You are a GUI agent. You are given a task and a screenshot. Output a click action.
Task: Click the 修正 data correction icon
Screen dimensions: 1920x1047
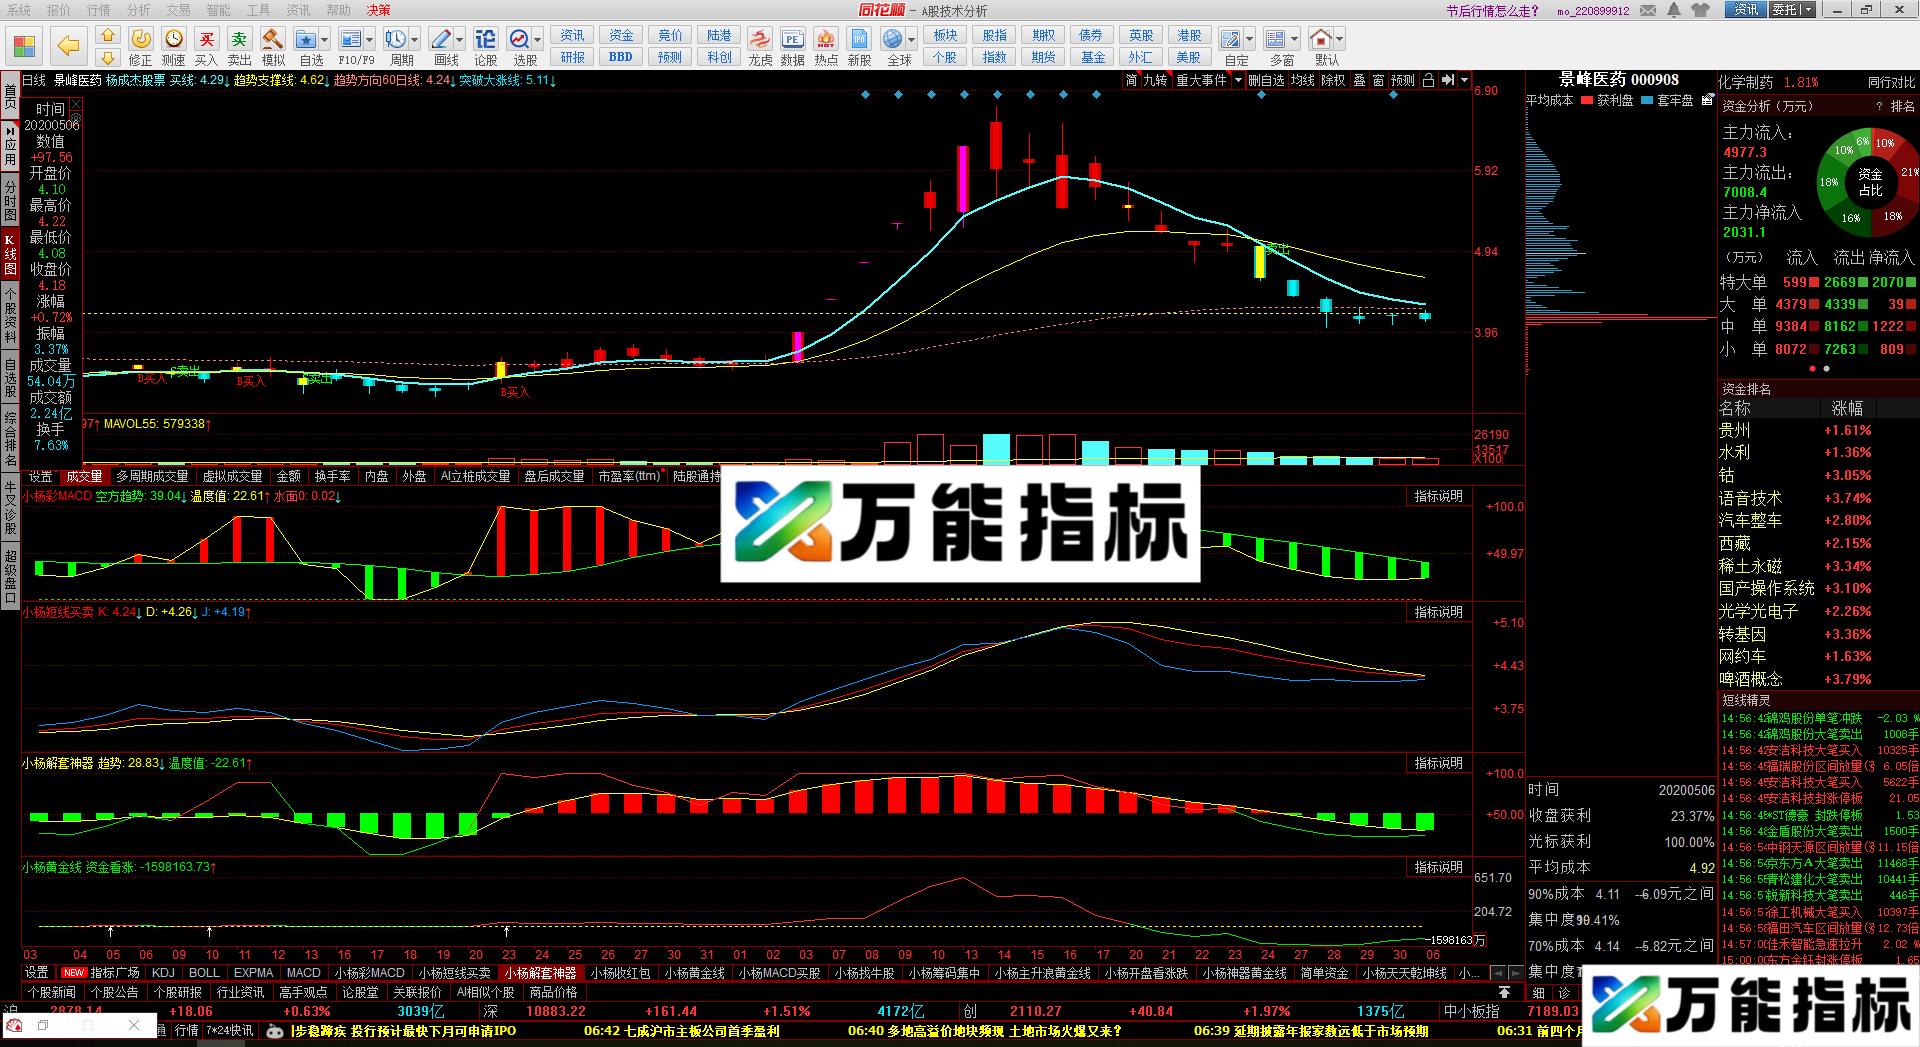coord(142,40)
